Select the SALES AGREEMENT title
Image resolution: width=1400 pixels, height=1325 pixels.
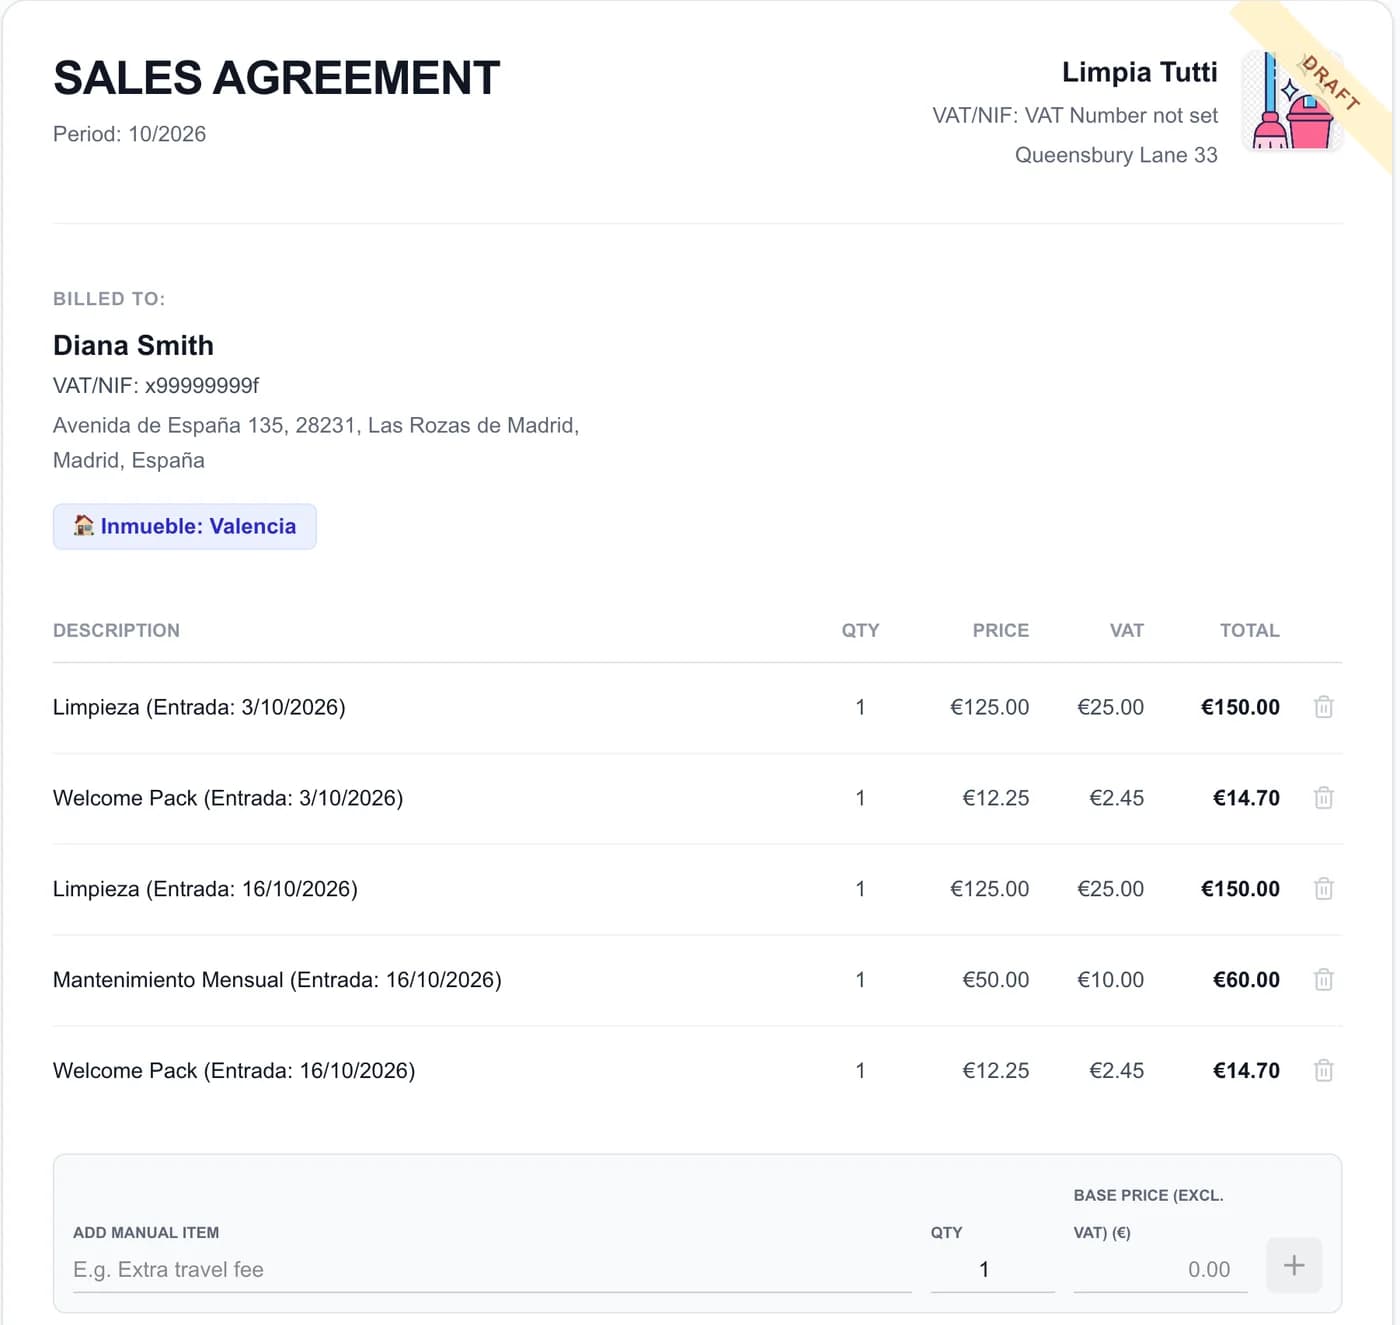[x=276, y=78]
